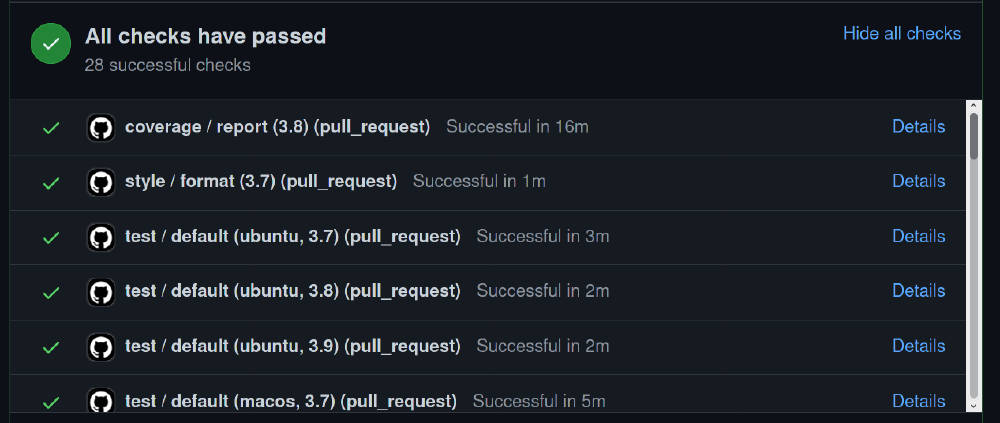Open Details for test default macos 3.7

pos(918,401)
